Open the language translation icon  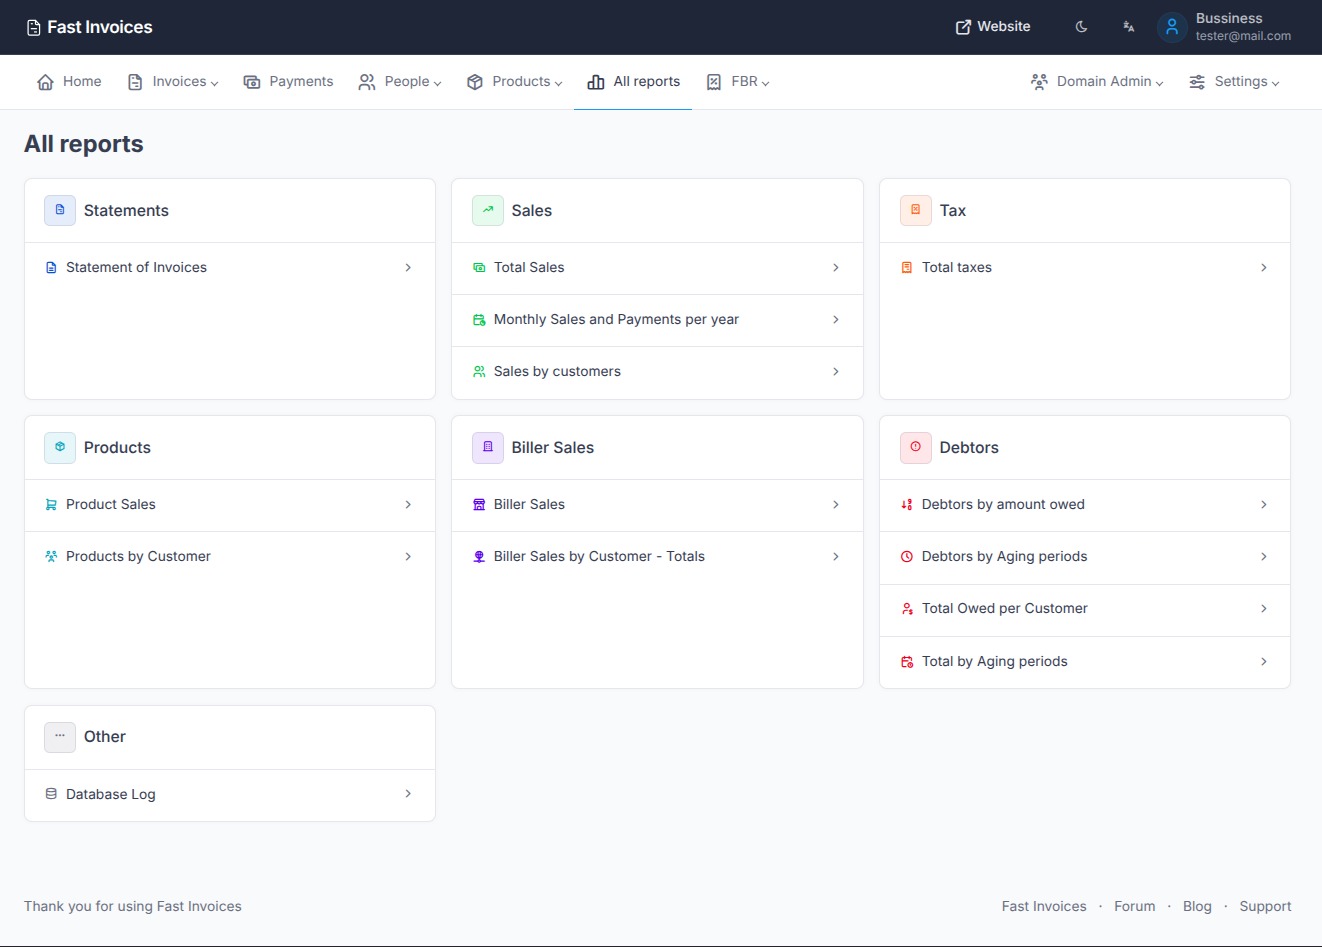pos(1128,27)
